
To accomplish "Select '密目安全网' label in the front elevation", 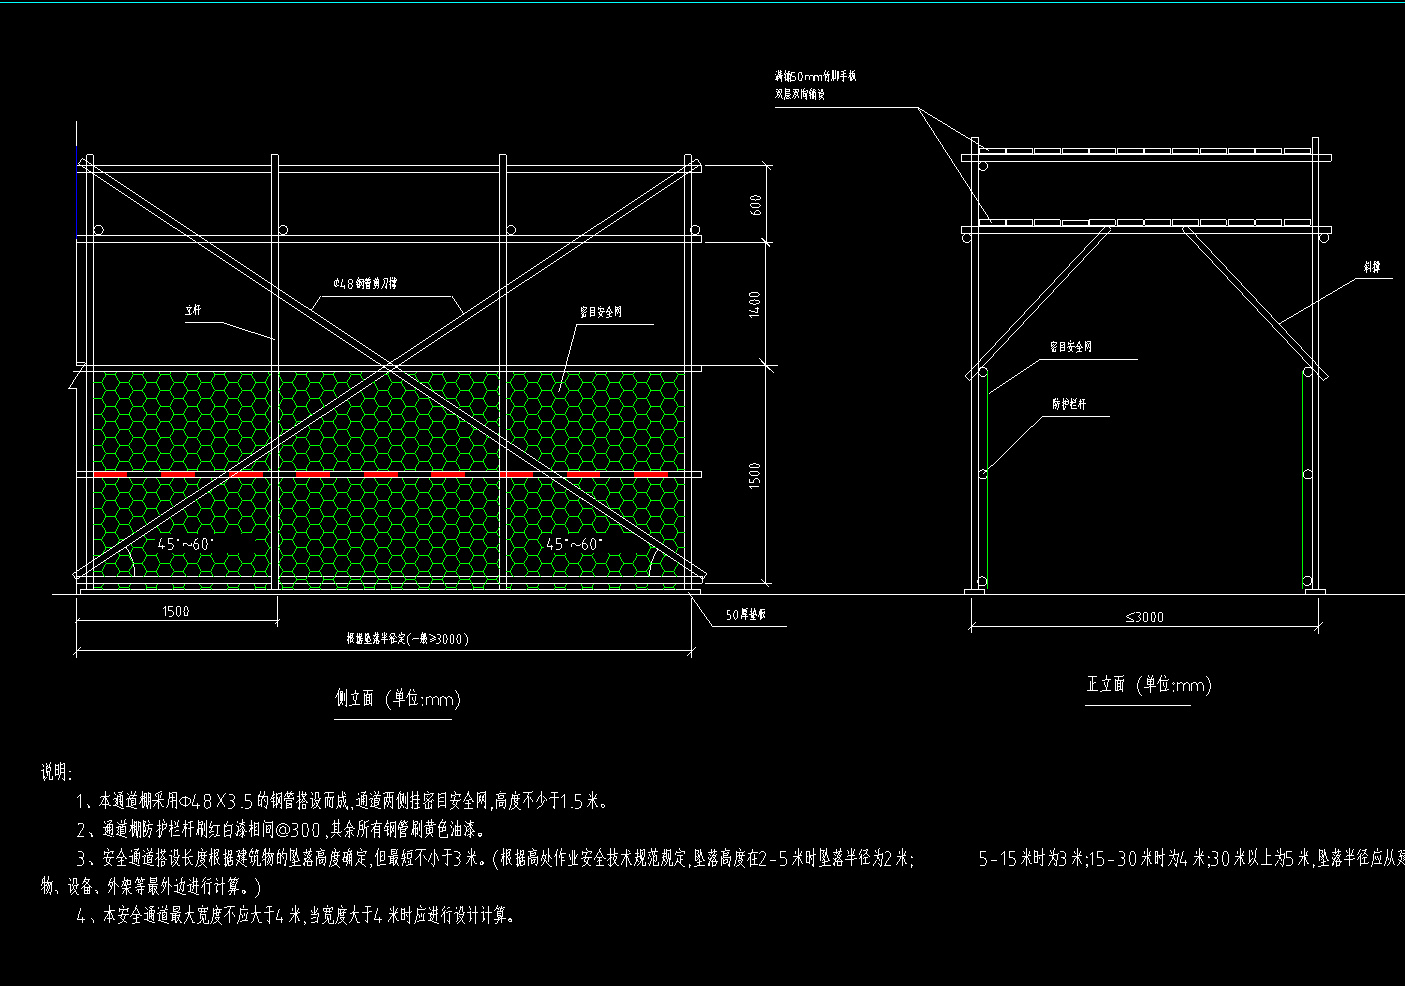I will tap(1070, 347).
